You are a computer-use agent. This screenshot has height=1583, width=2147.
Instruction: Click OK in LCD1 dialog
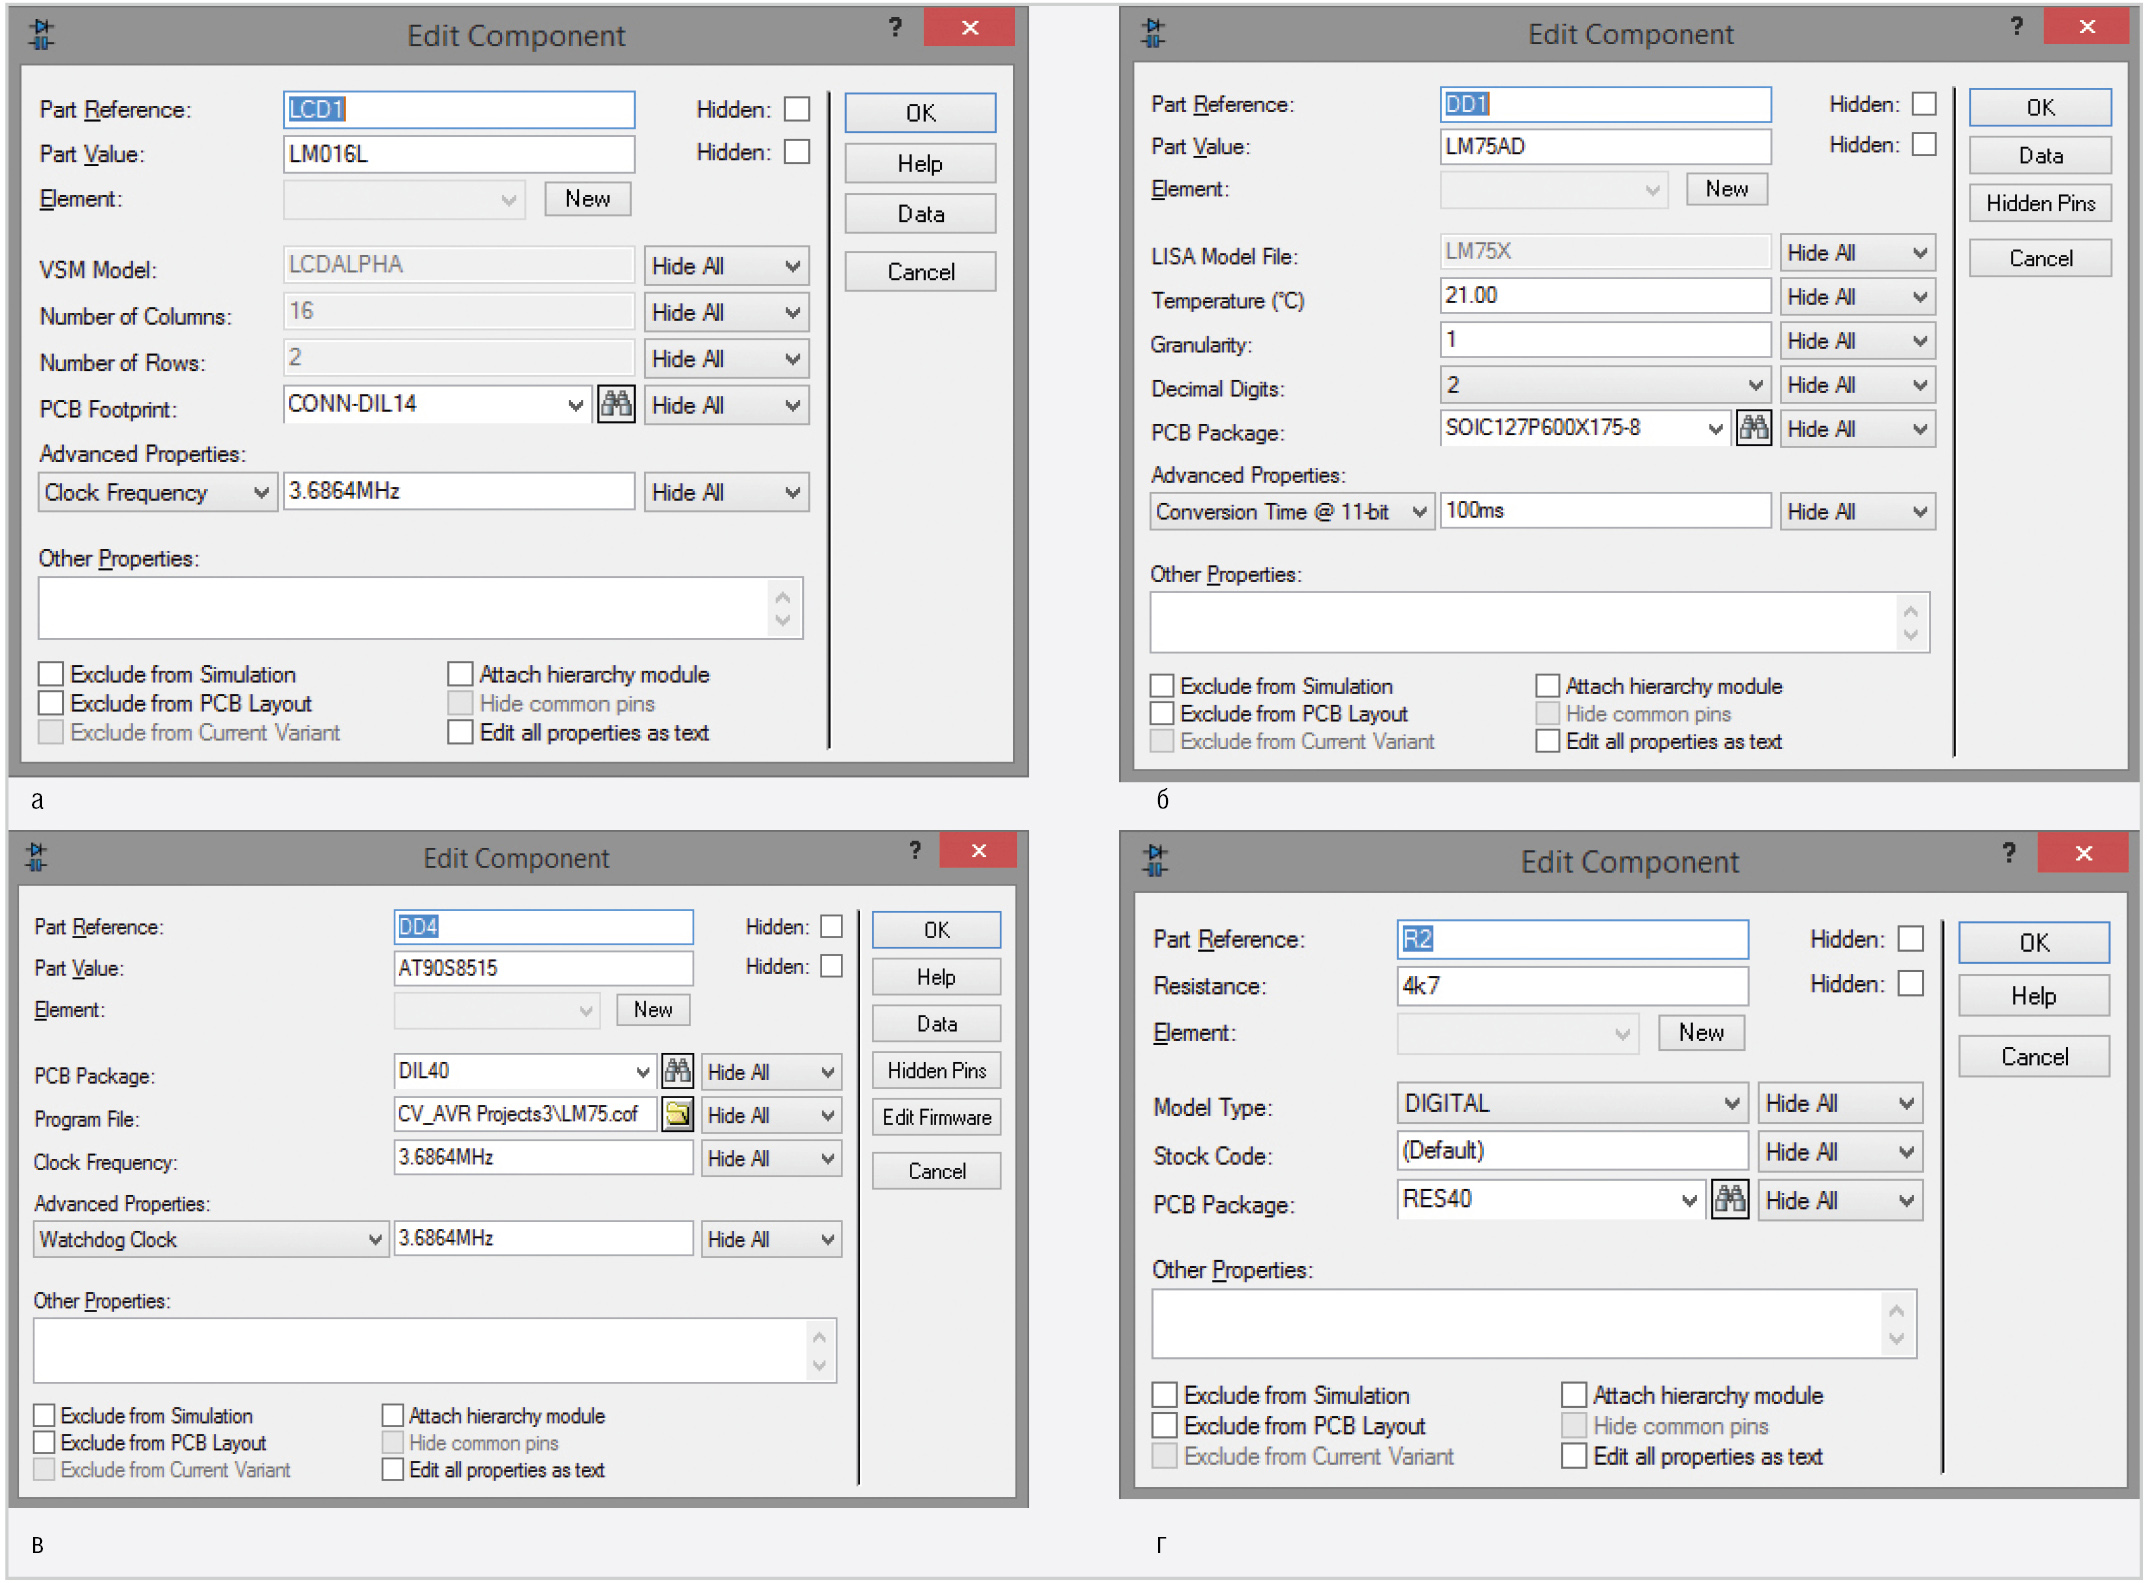(920, 113)
